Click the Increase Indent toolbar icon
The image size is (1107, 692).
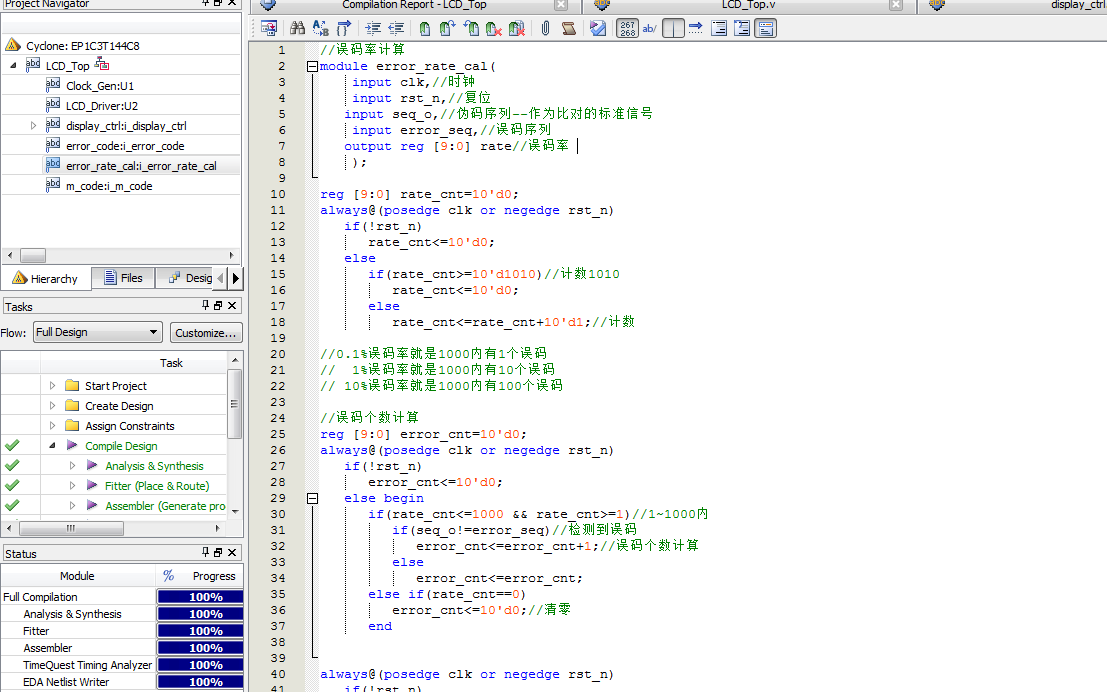373,29
